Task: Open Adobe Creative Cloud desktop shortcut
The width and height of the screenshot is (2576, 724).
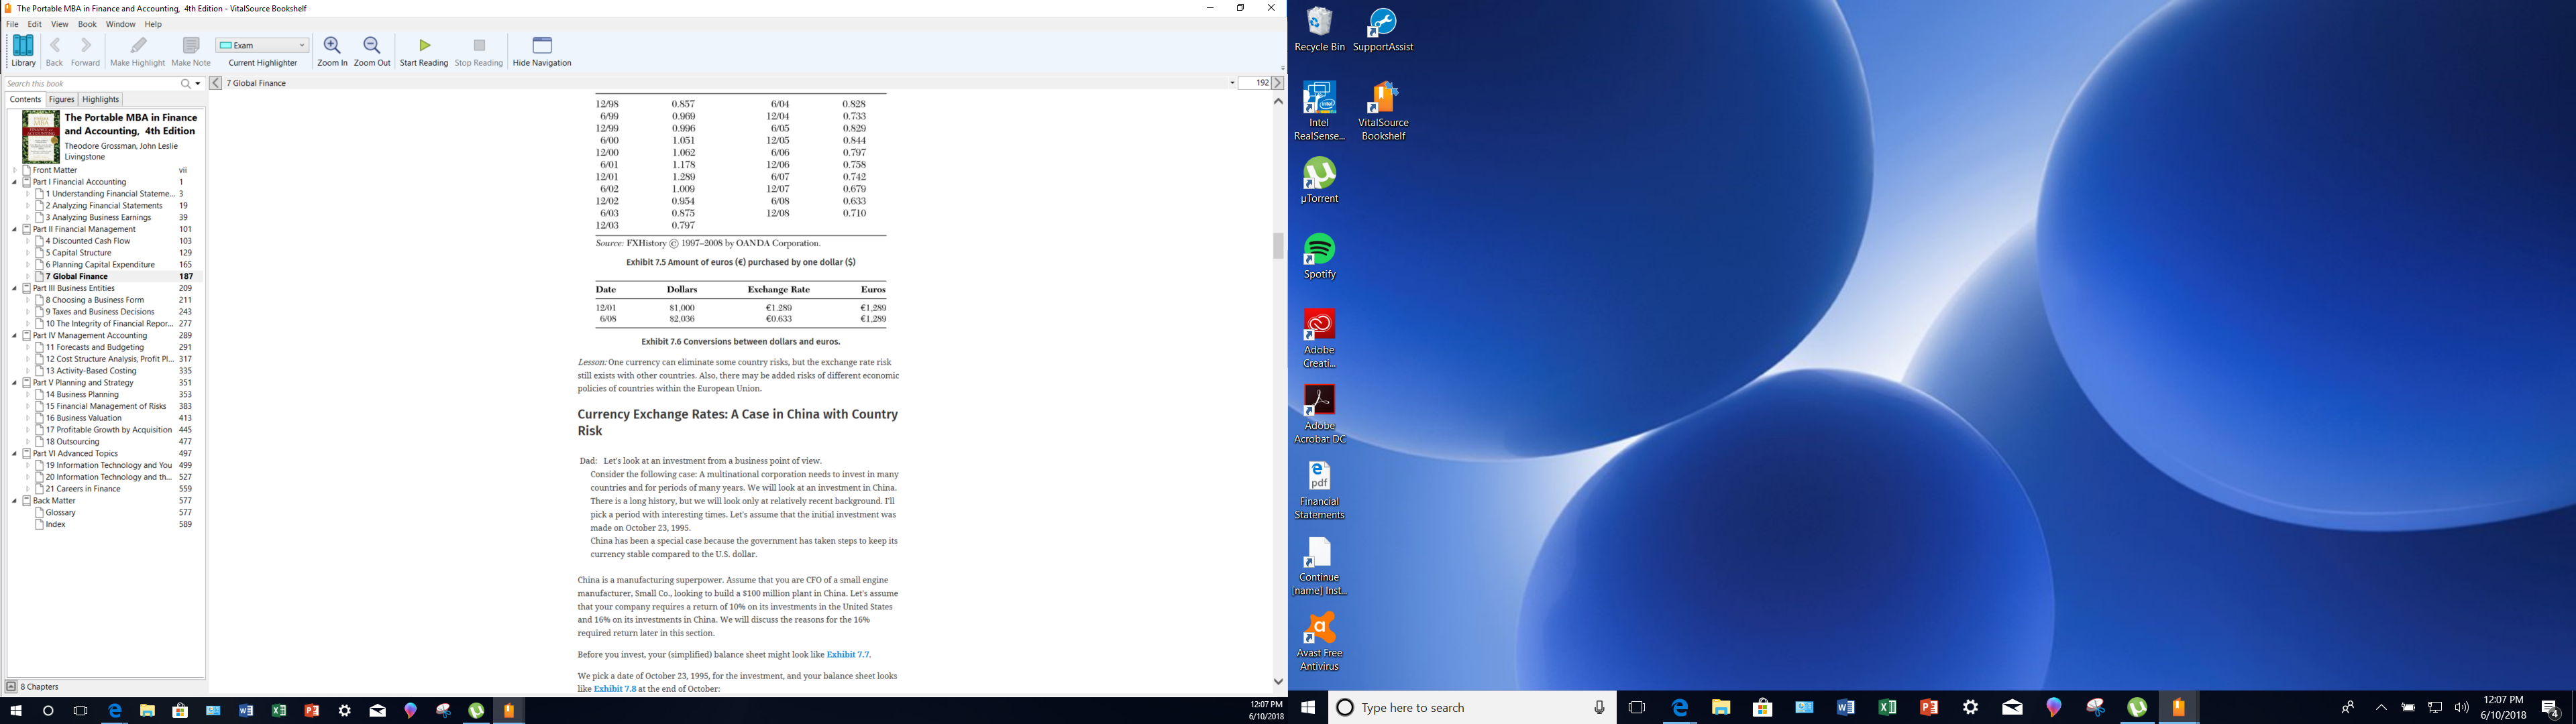Action: coord(1320,338)
